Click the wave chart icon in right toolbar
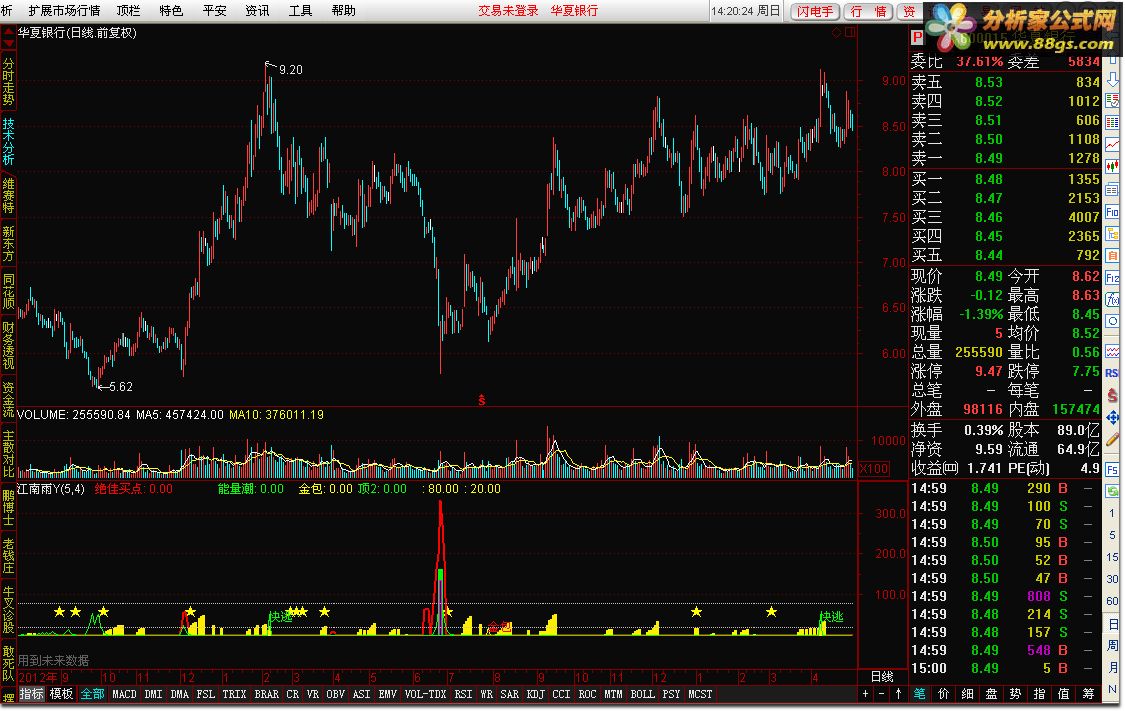1125x711 pixels. (x=1112, y=352)
